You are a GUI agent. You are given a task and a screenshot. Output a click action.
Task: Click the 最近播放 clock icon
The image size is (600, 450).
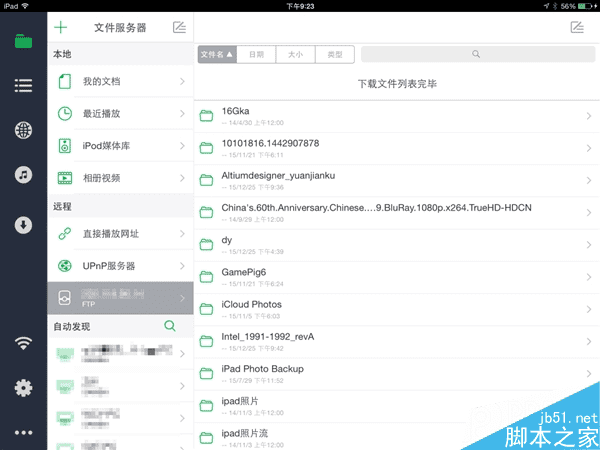click(x=65, y=114)
